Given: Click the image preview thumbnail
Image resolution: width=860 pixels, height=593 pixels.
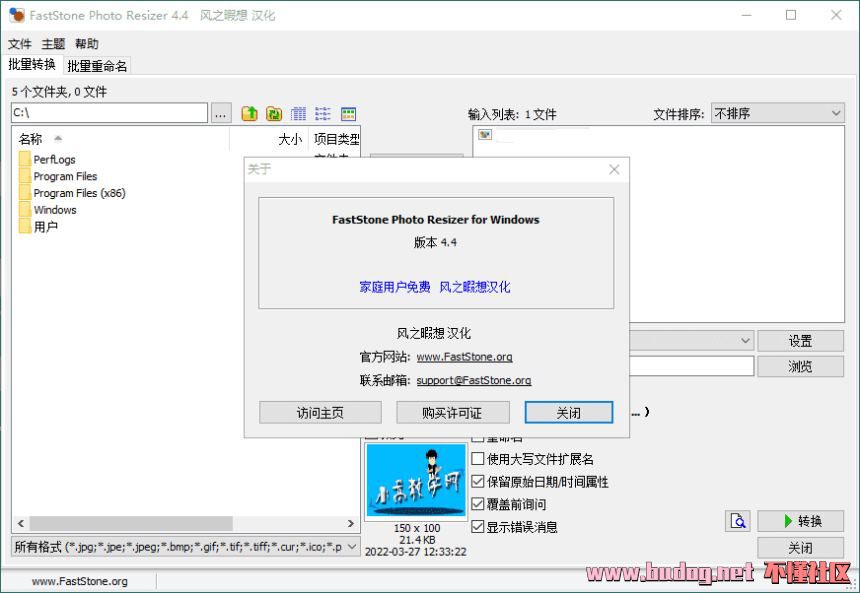Looking at the screenshot, I should [x=416, y=481].
